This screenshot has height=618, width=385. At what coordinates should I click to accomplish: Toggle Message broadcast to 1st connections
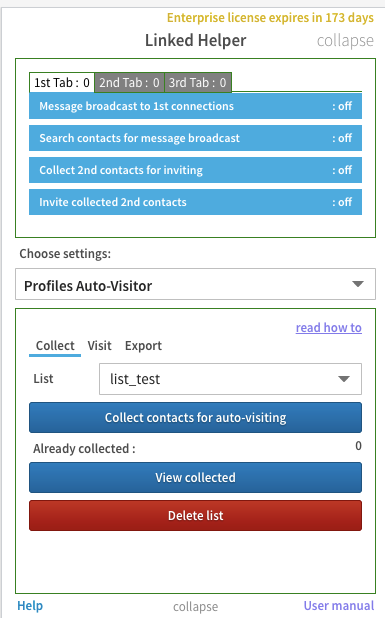(195, 106)
